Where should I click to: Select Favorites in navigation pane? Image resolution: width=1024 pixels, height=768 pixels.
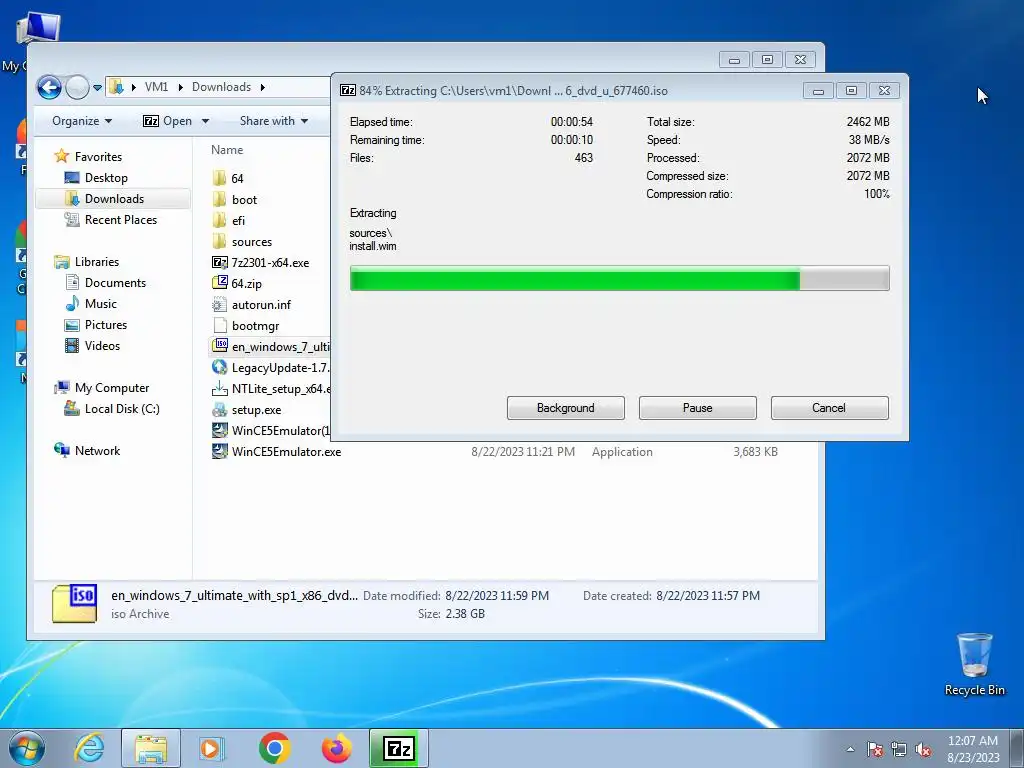pos(98,157)
